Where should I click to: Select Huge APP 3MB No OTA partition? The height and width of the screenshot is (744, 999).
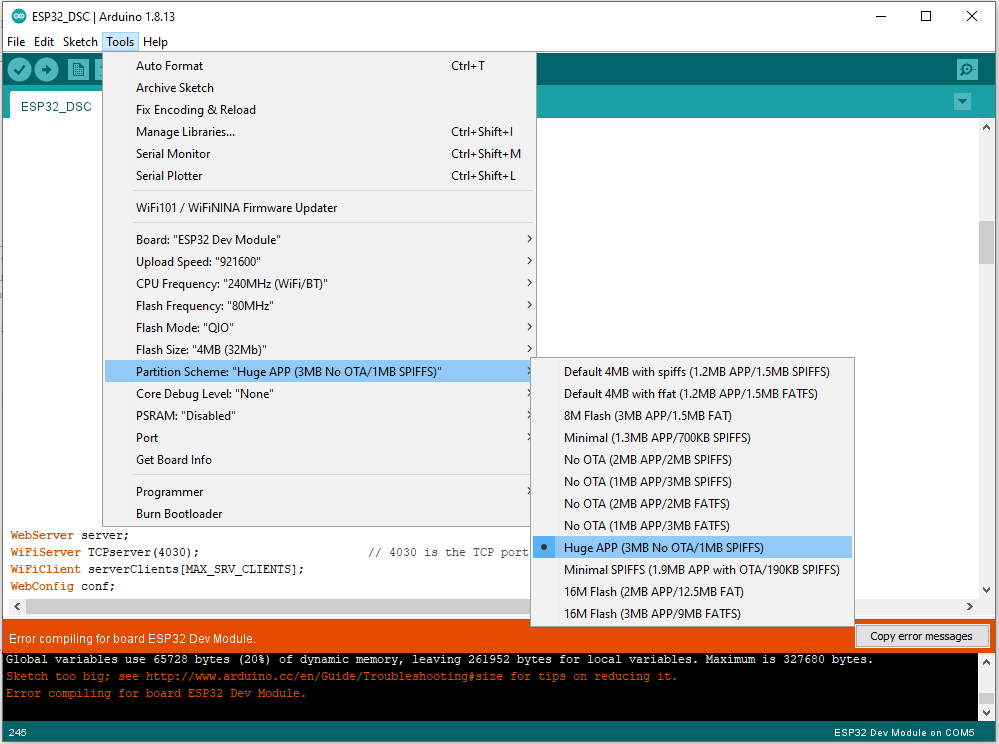point(693,548)
